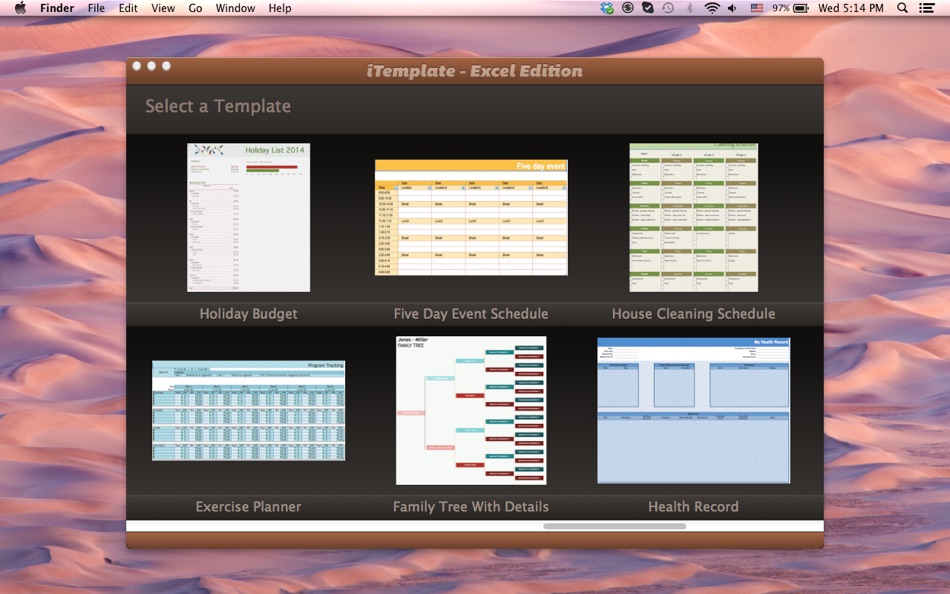Click the clock showing Wed 5:14 PM
This screenshot has height=594, width=950.
851,8
